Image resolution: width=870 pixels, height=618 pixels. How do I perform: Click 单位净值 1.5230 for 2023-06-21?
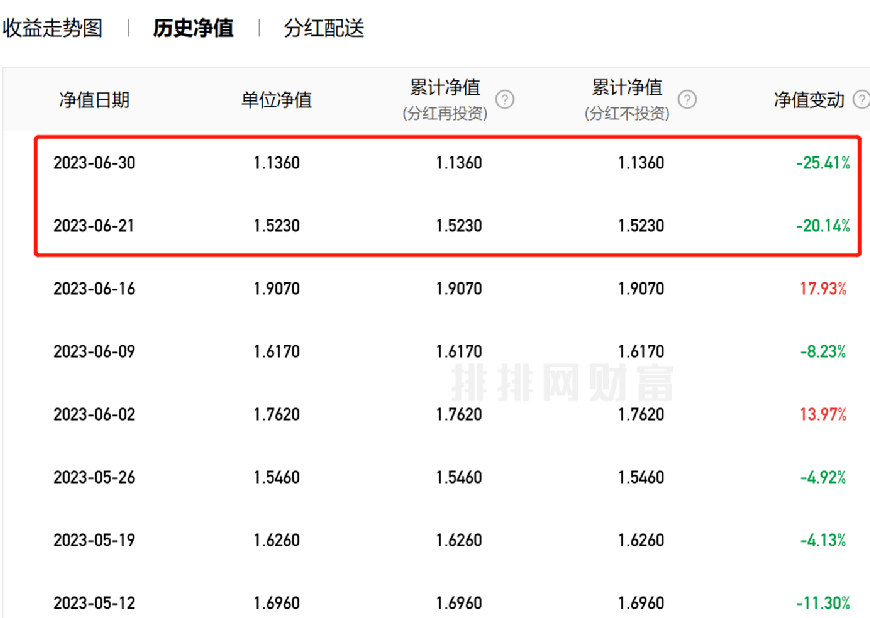click(x=276, y=226)
